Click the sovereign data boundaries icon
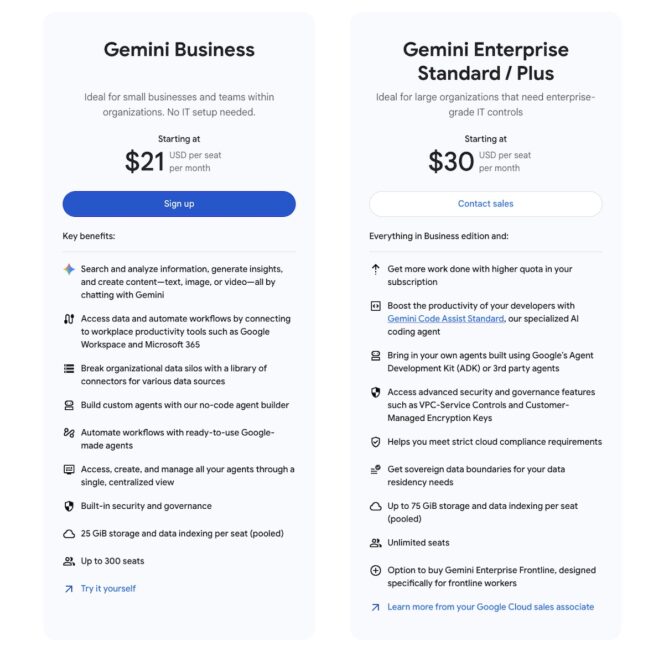664x652 pixels. pyautogui.click(x=376, y=469)
